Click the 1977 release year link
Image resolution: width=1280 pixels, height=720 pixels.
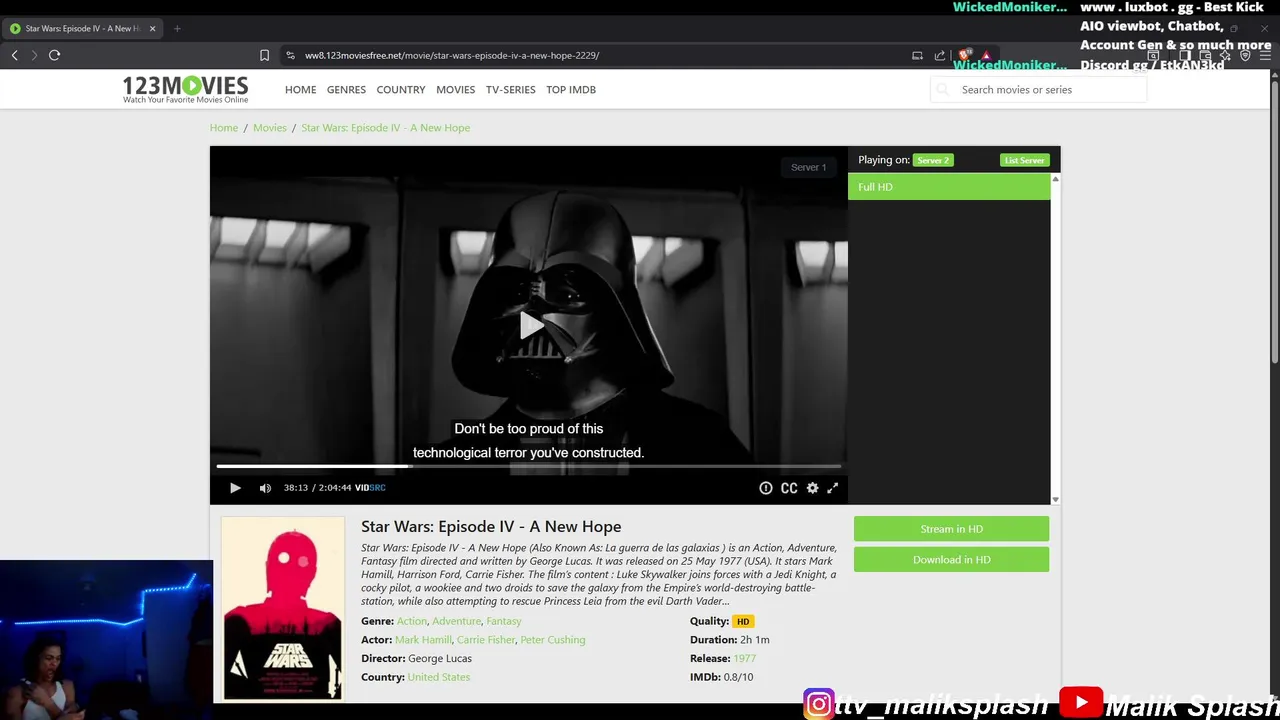point(744,658)
